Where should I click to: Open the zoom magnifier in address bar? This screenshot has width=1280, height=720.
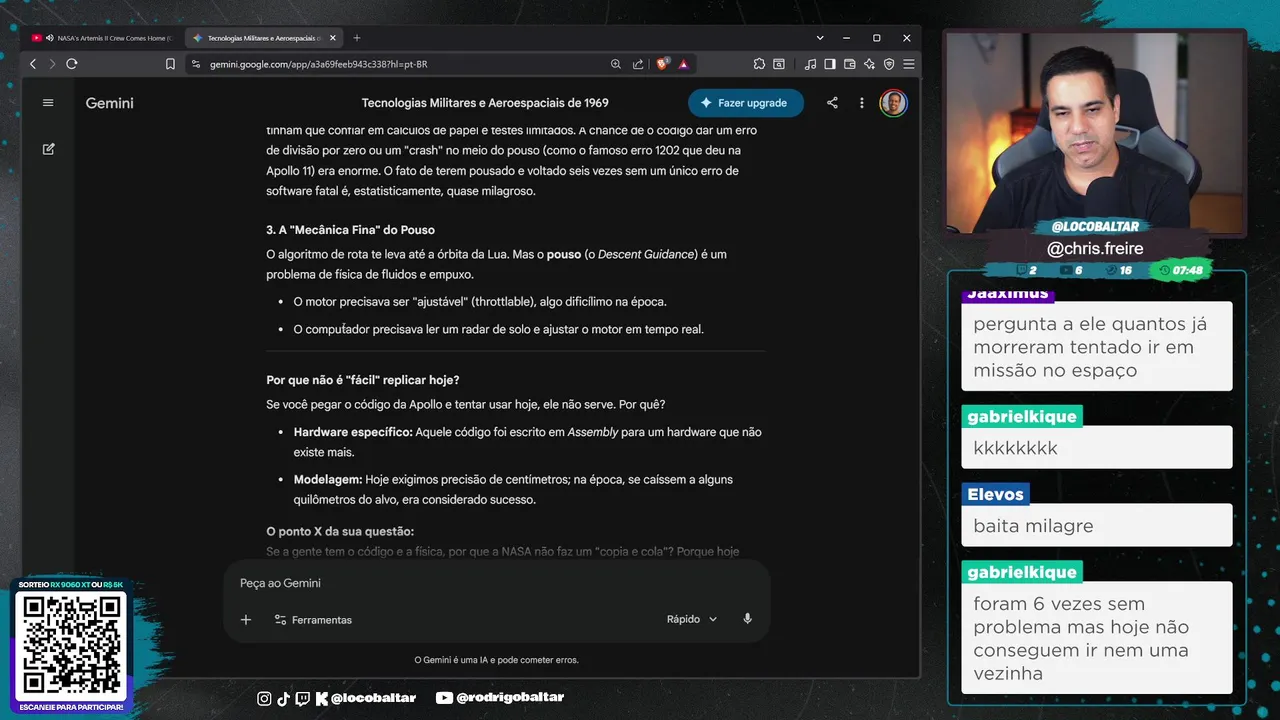coord(616,64)
